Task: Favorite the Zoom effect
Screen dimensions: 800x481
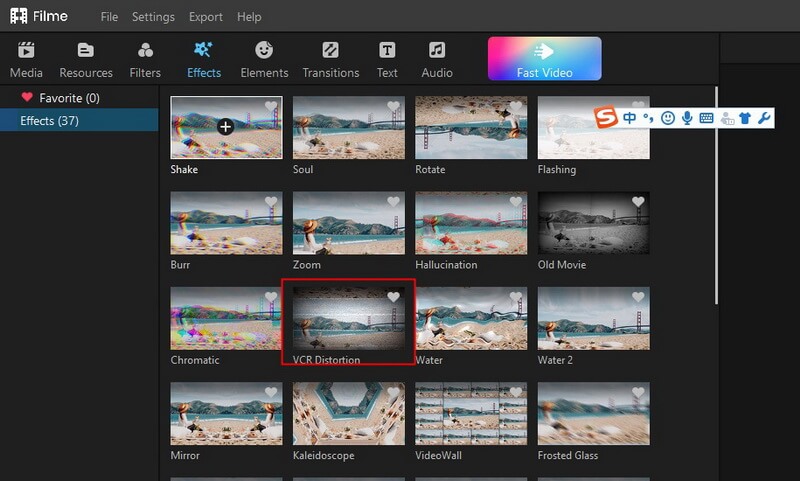Action: (393, 201)
